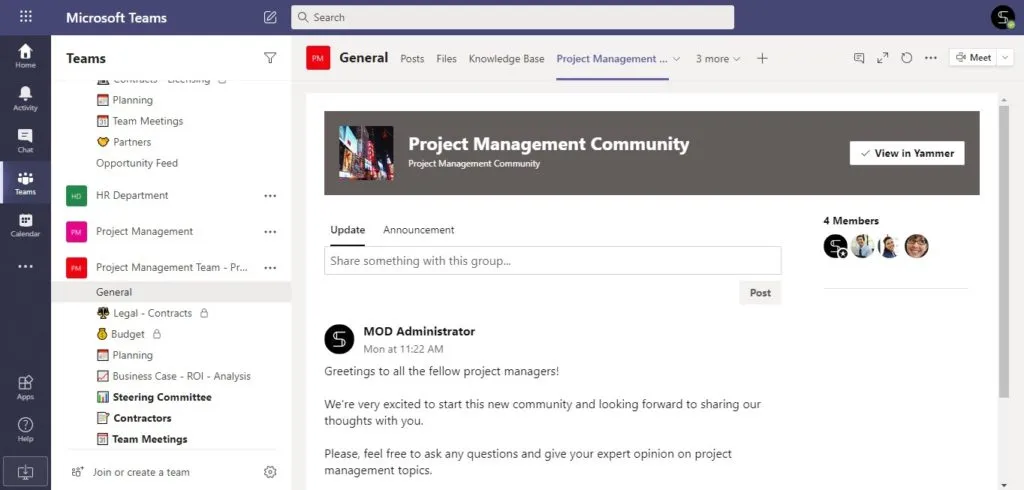Switch to the Files tab
The height and width of the screenshot is (490, 1024).
tap(446, 59)
